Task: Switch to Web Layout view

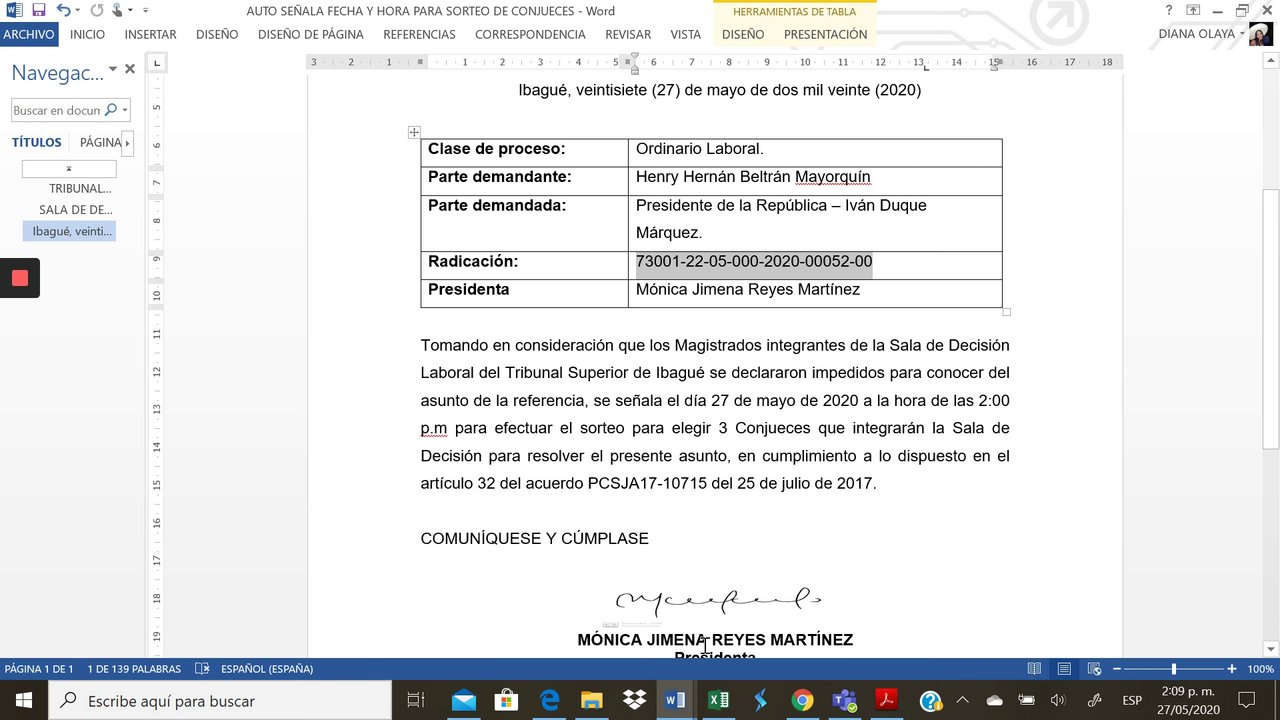Action: tap(1095, 669)
